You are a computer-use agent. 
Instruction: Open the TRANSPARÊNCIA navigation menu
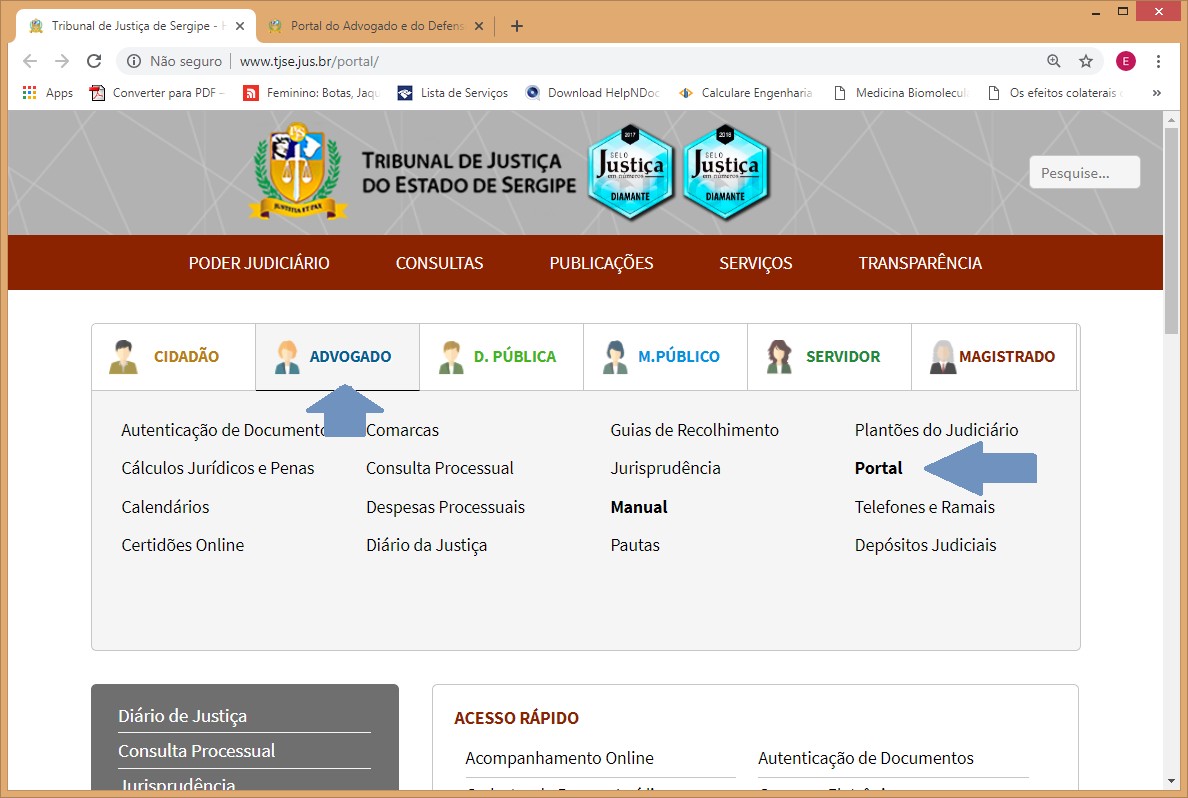tap(920, 263)
